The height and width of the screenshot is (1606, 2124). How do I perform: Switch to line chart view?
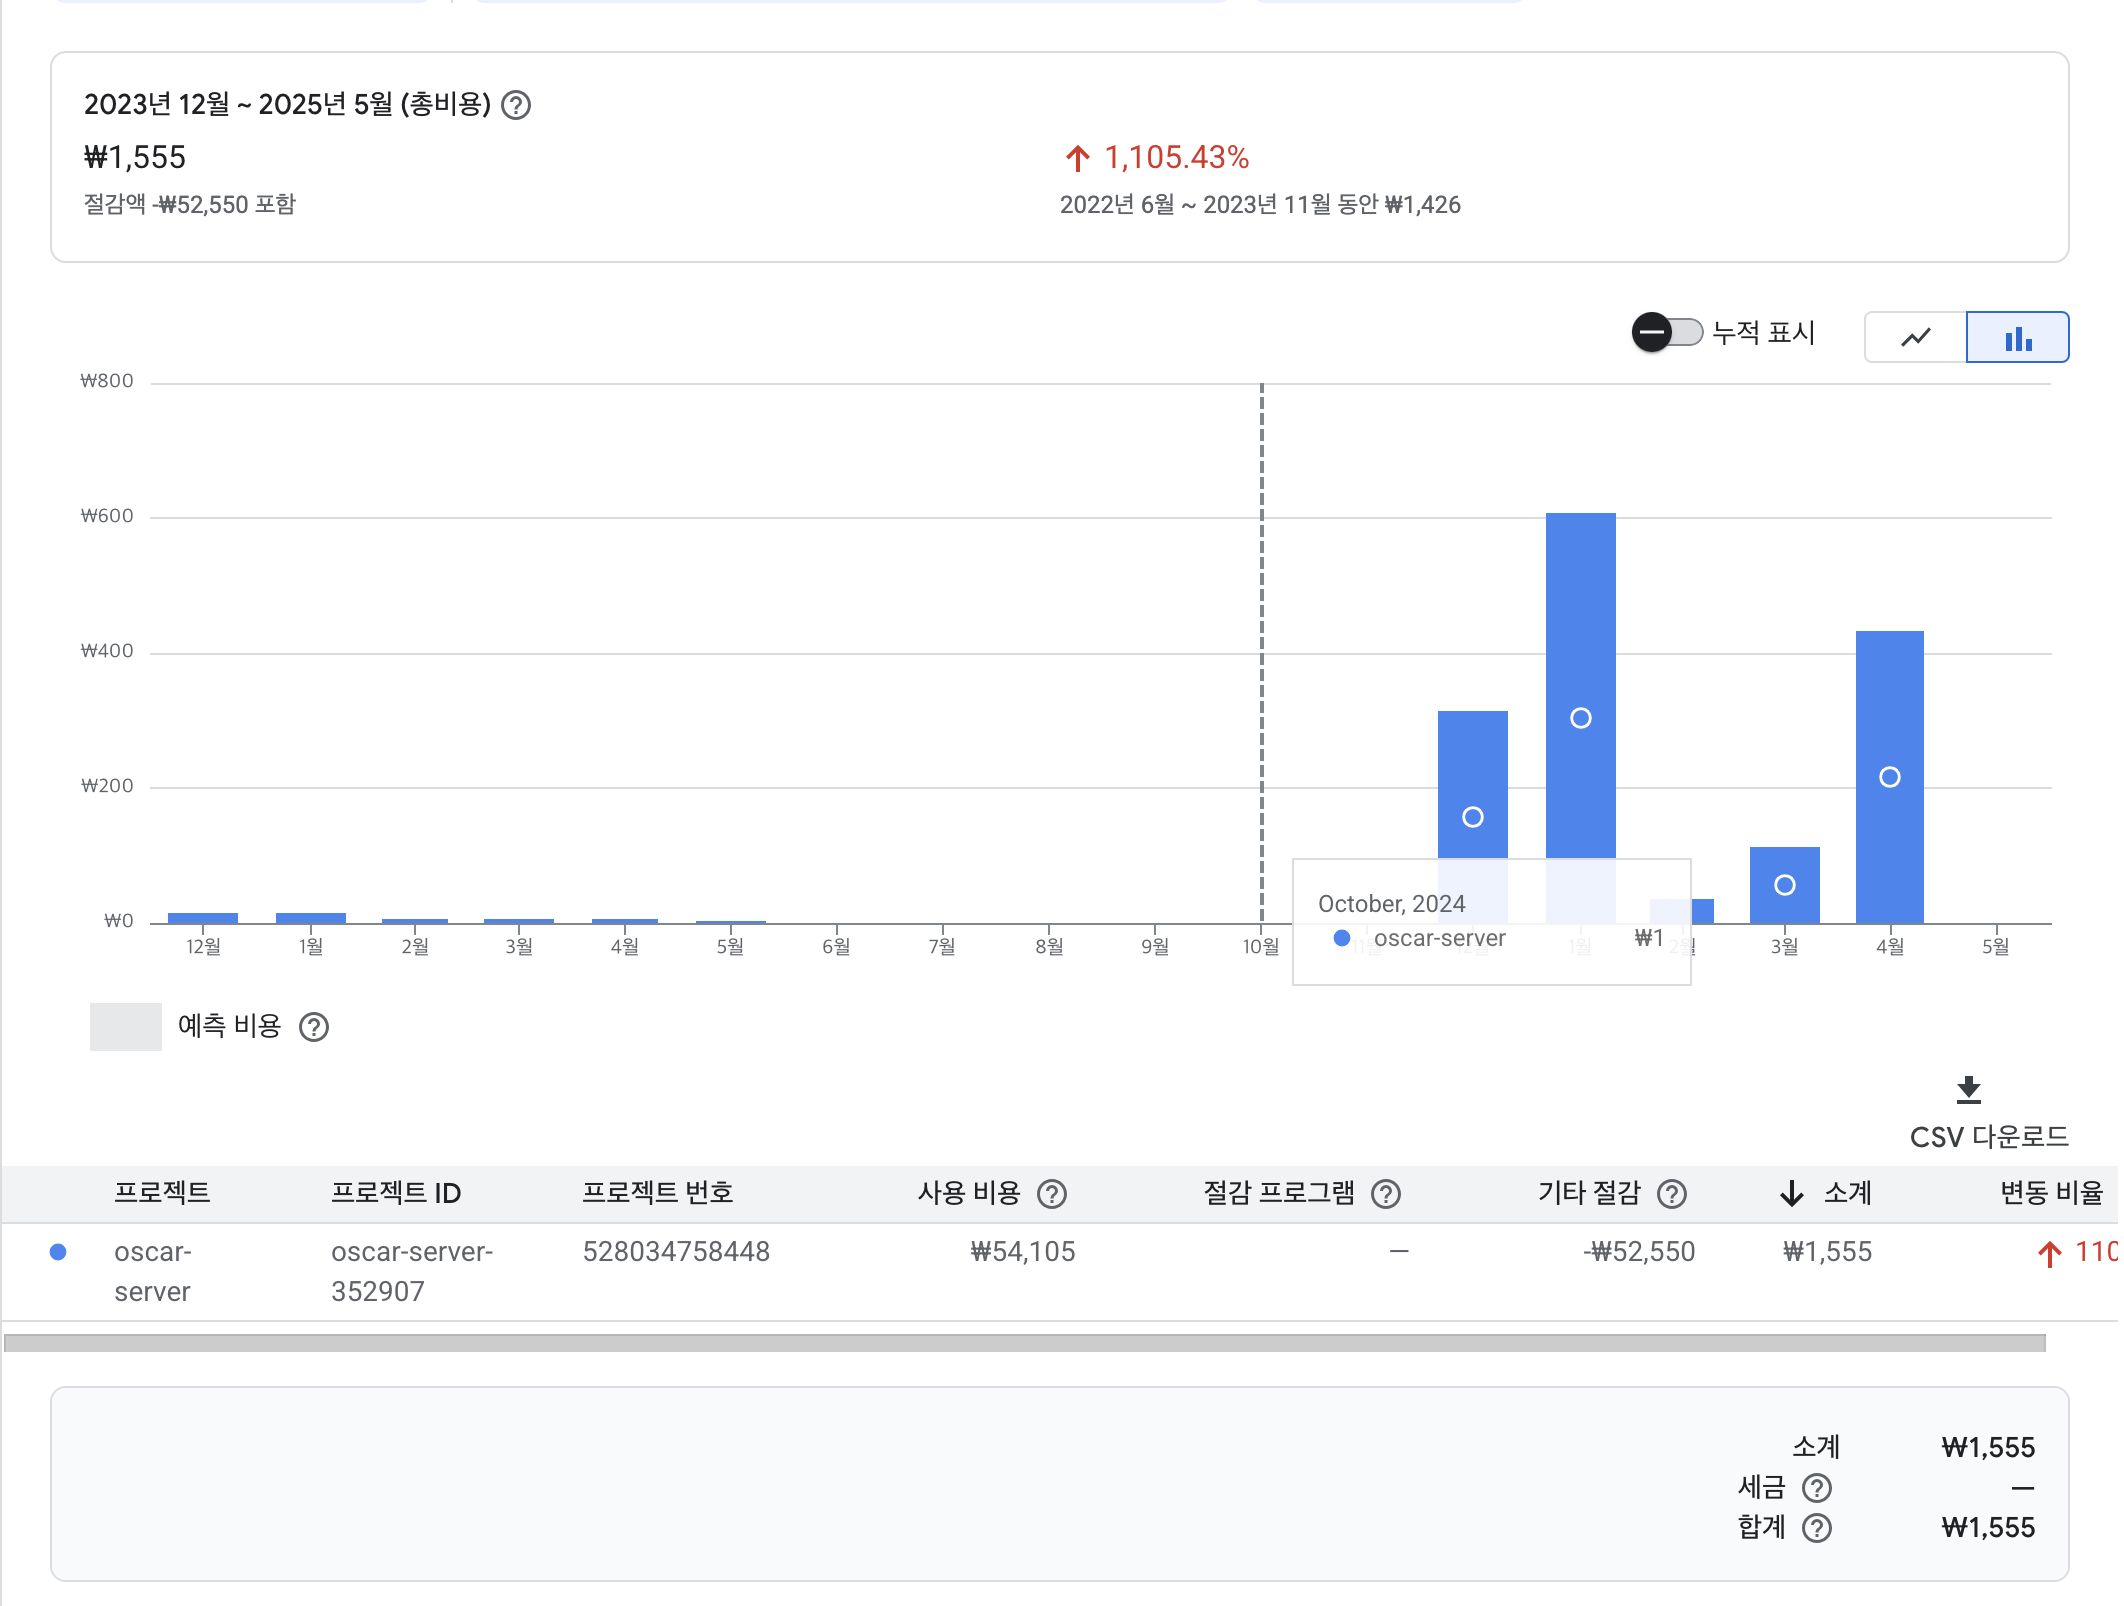(1915, 338)
